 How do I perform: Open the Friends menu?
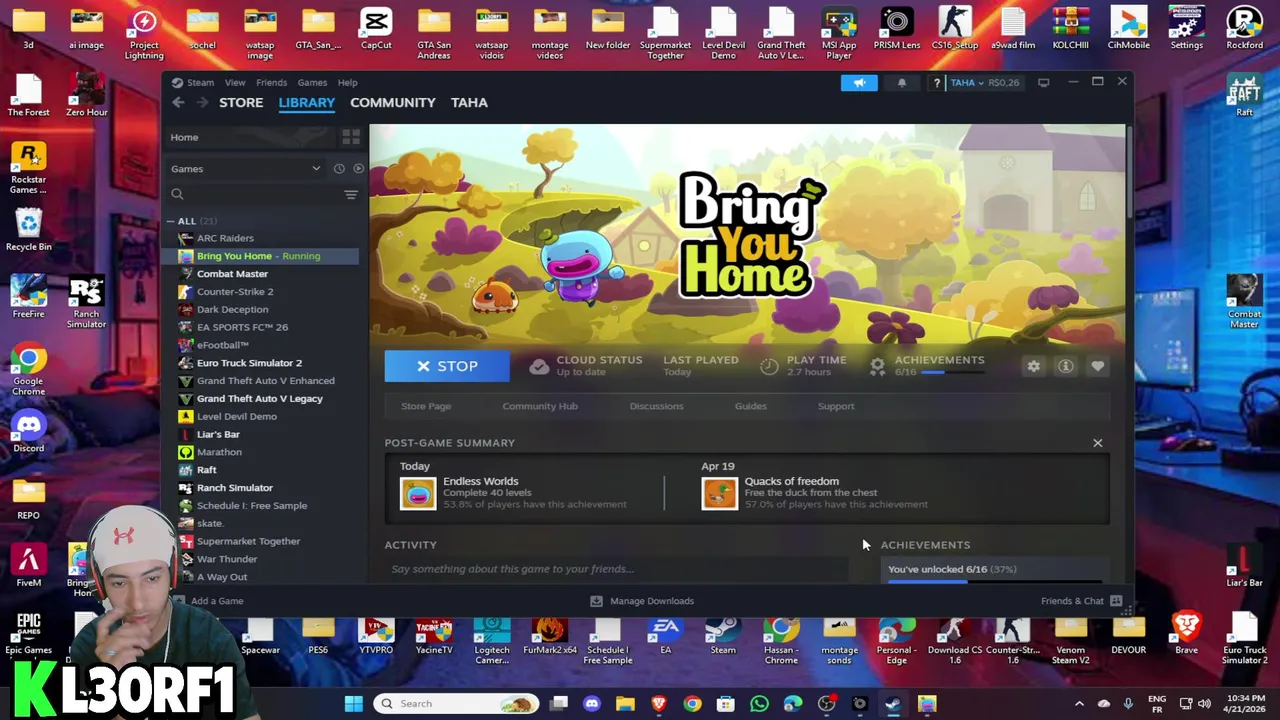tap(271, 83)
